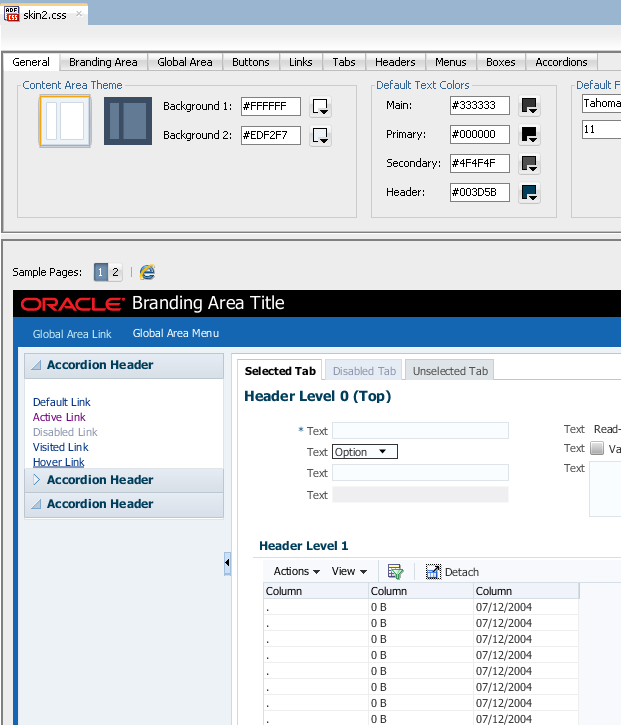Click the query-by-example filter icon in table toolbar
The height and width of the screenshot is (725, 621).
click(395, 572)
